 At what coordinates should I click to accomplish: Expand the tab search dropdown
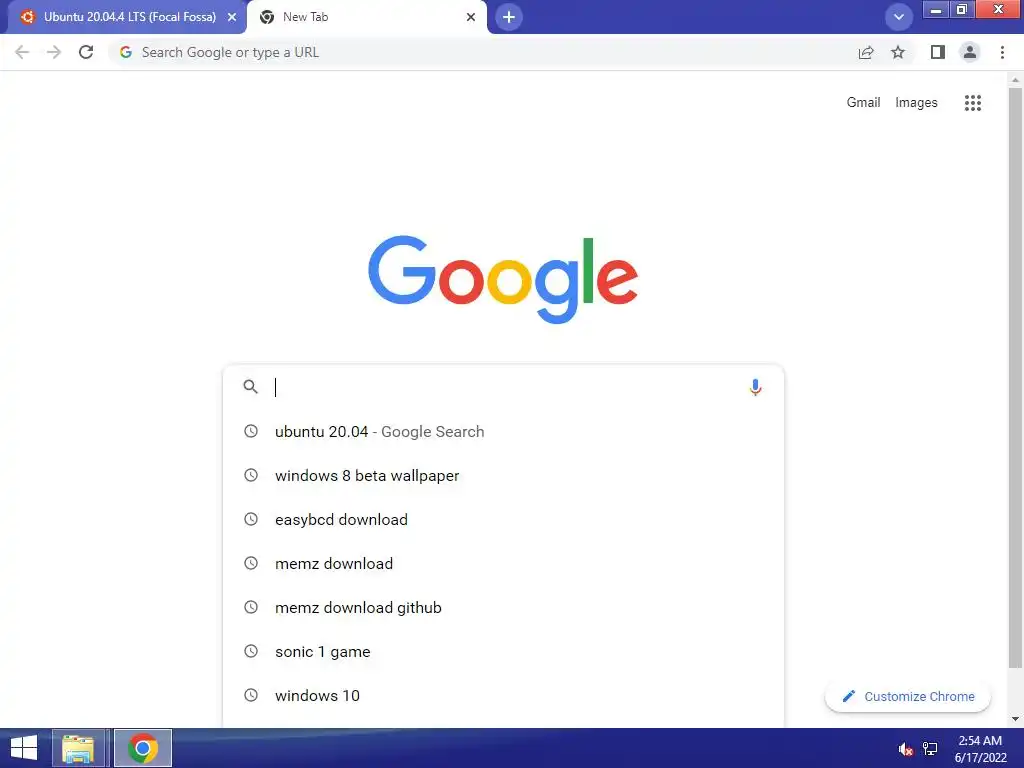click(x=899, y=17)
